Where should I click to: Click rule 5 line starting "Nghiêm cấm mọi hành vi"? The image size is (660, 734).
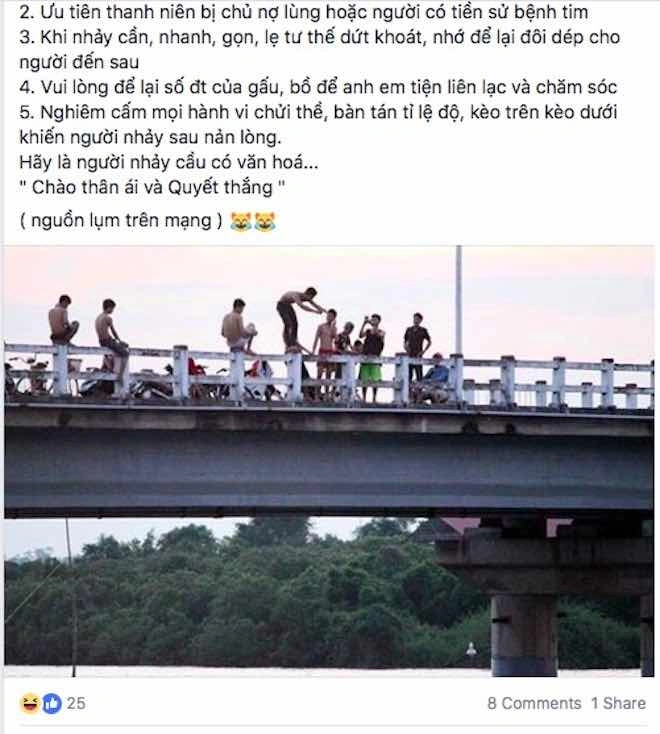click(x=318, y=125)
